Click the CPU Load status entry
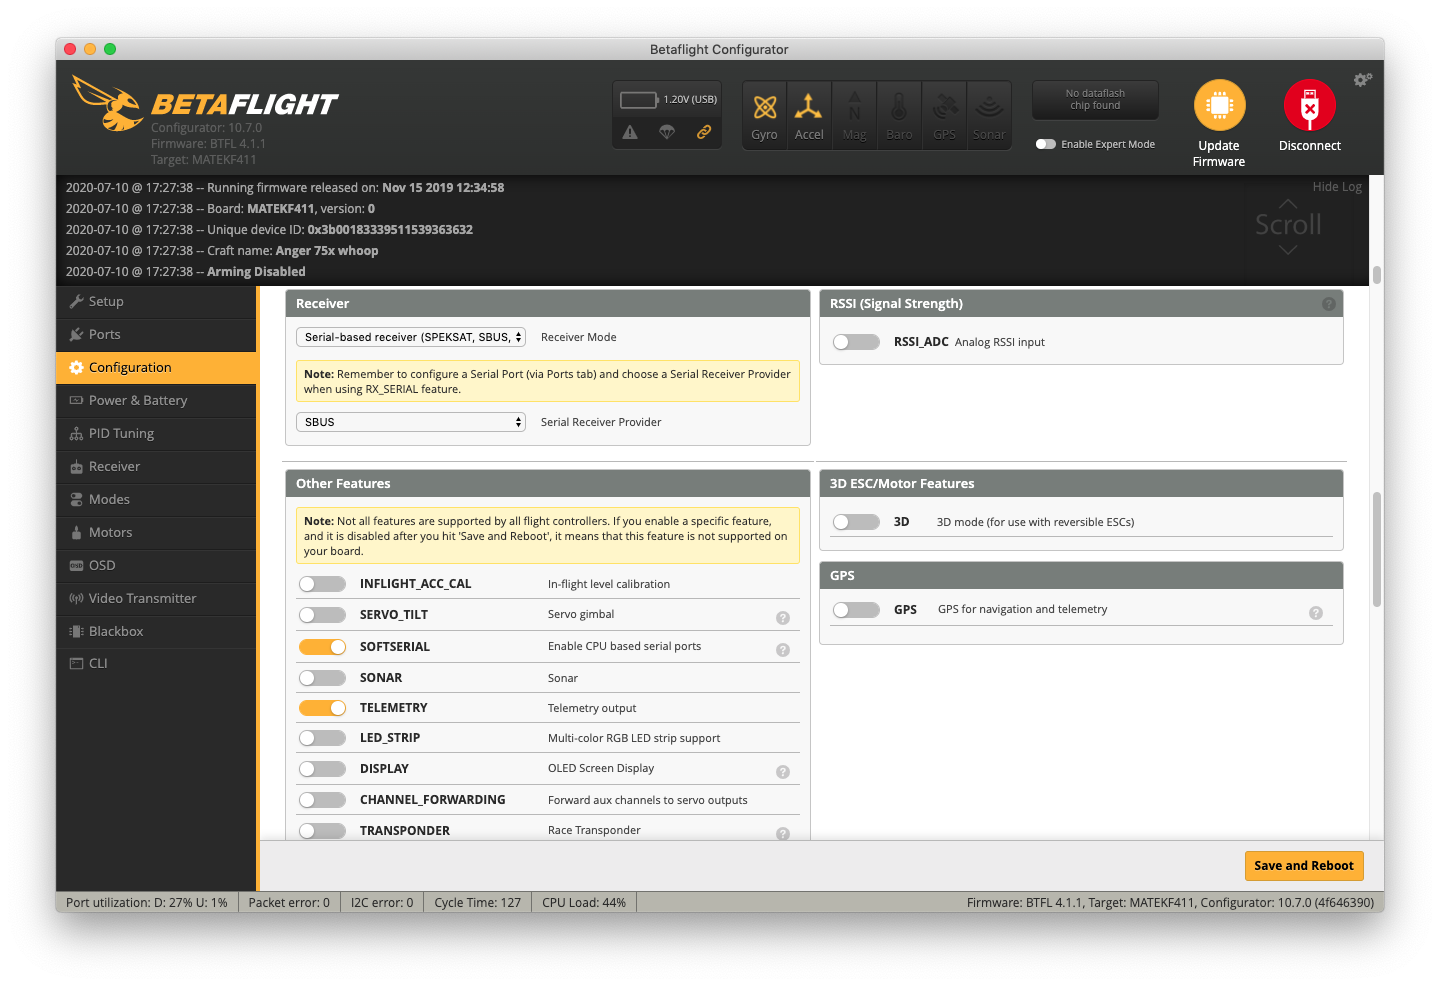This screenshot has height=986, width=1440. pos(584,903)
